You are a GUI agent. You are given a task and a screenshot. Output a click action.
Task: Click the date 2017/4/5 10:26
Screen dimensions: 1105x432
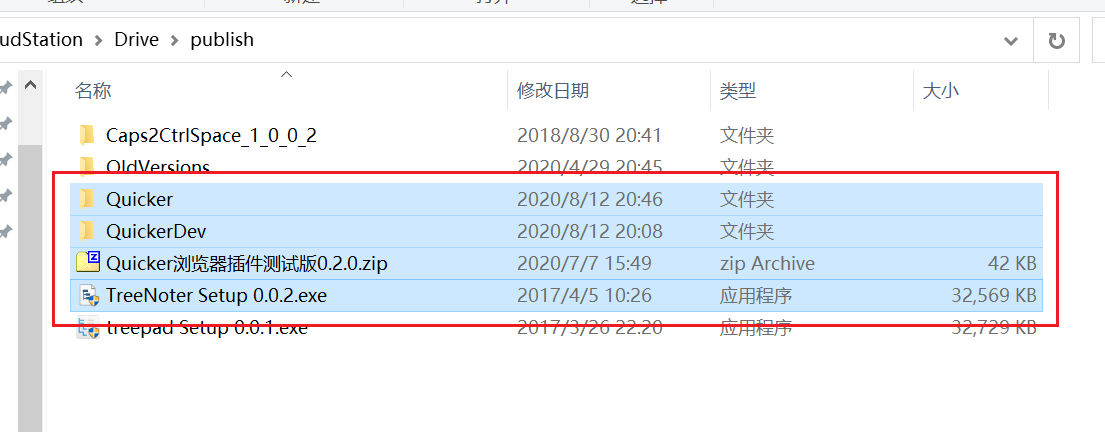click(x=584, y=296)
